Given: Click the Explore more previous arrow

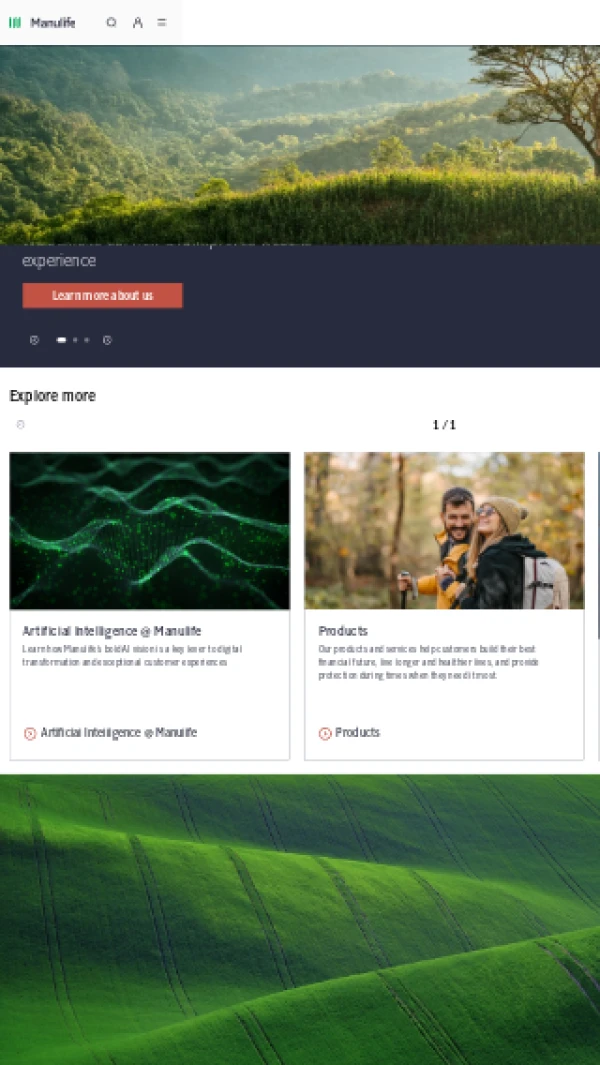Looking at the screenshot, I should 20,425.
